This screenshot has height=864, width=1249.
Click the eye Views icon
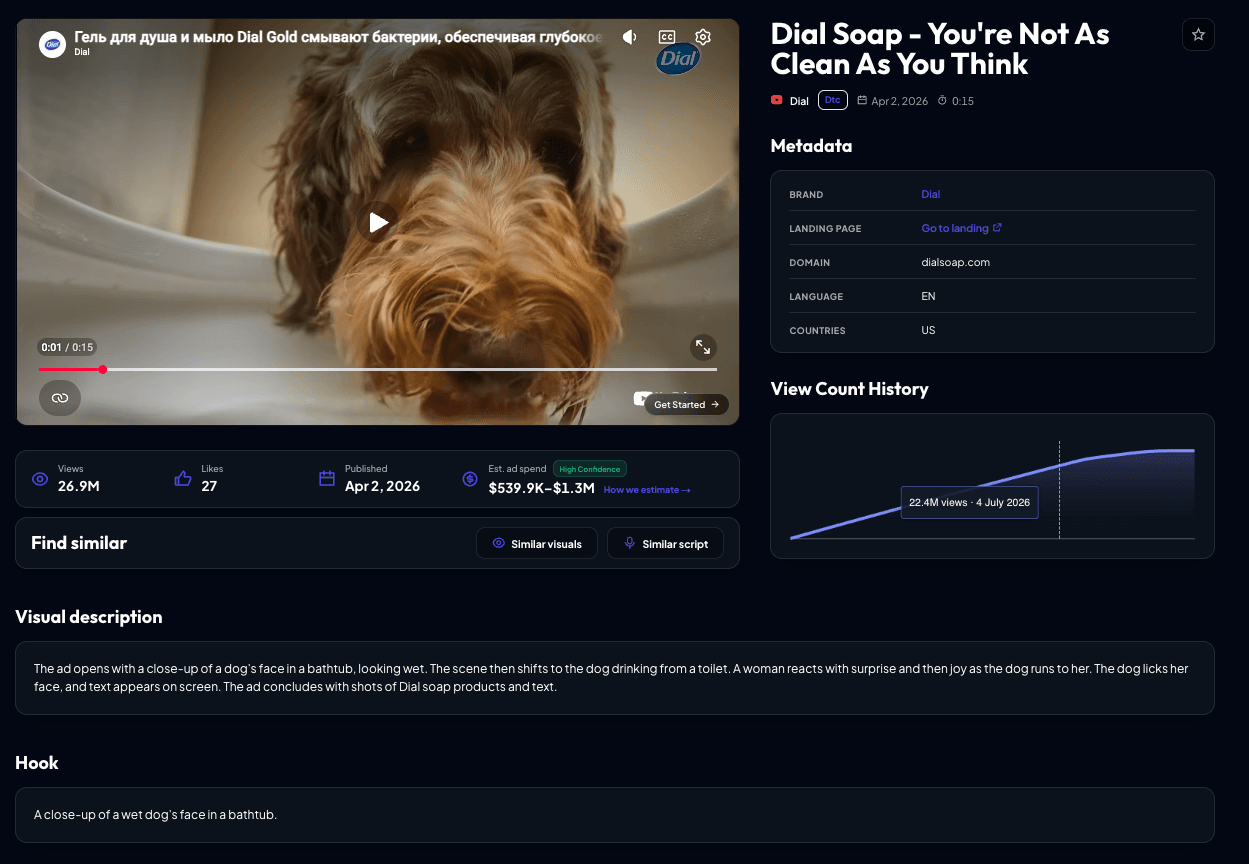click(40, 479)
